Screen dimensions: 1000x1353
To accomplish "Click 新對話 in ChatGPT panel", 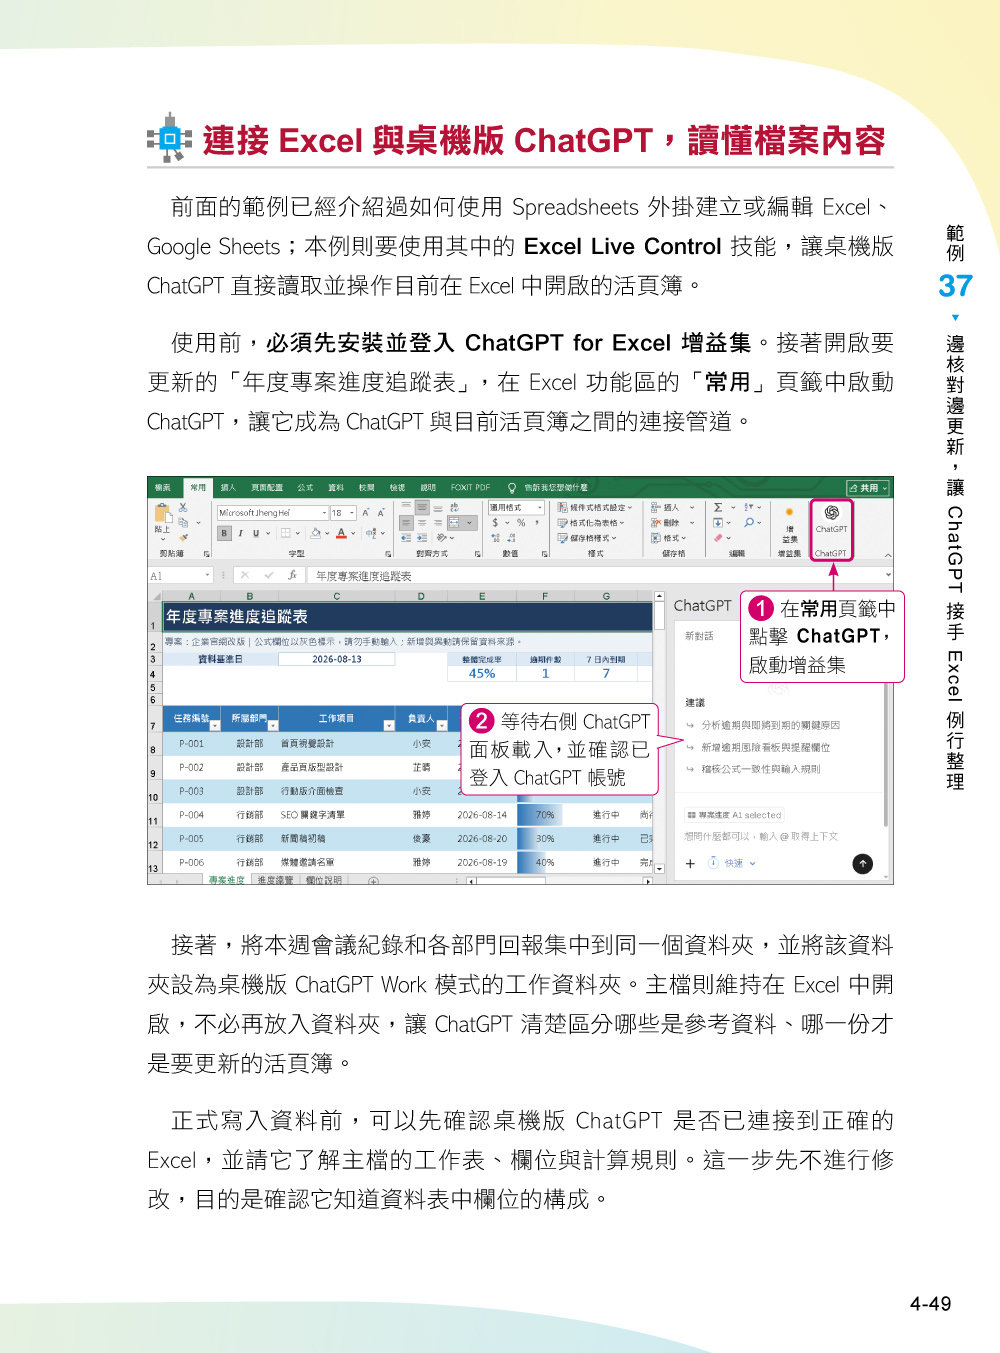I will point(699,636).
